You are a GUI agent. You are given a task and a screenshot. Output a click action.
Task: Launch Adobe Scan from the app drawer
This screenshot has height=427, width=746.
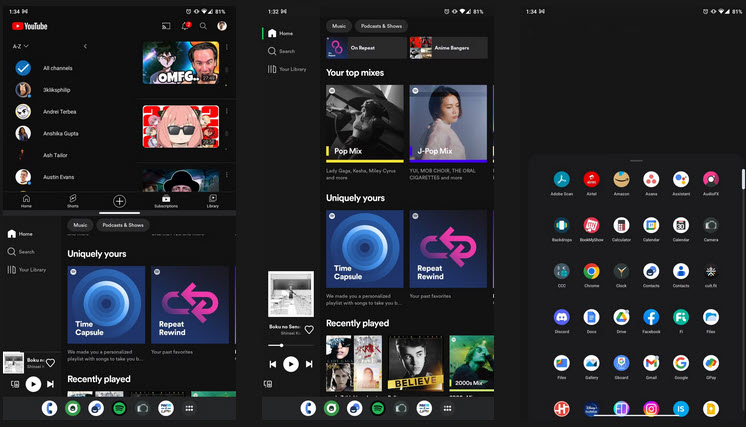click(562, 179)
